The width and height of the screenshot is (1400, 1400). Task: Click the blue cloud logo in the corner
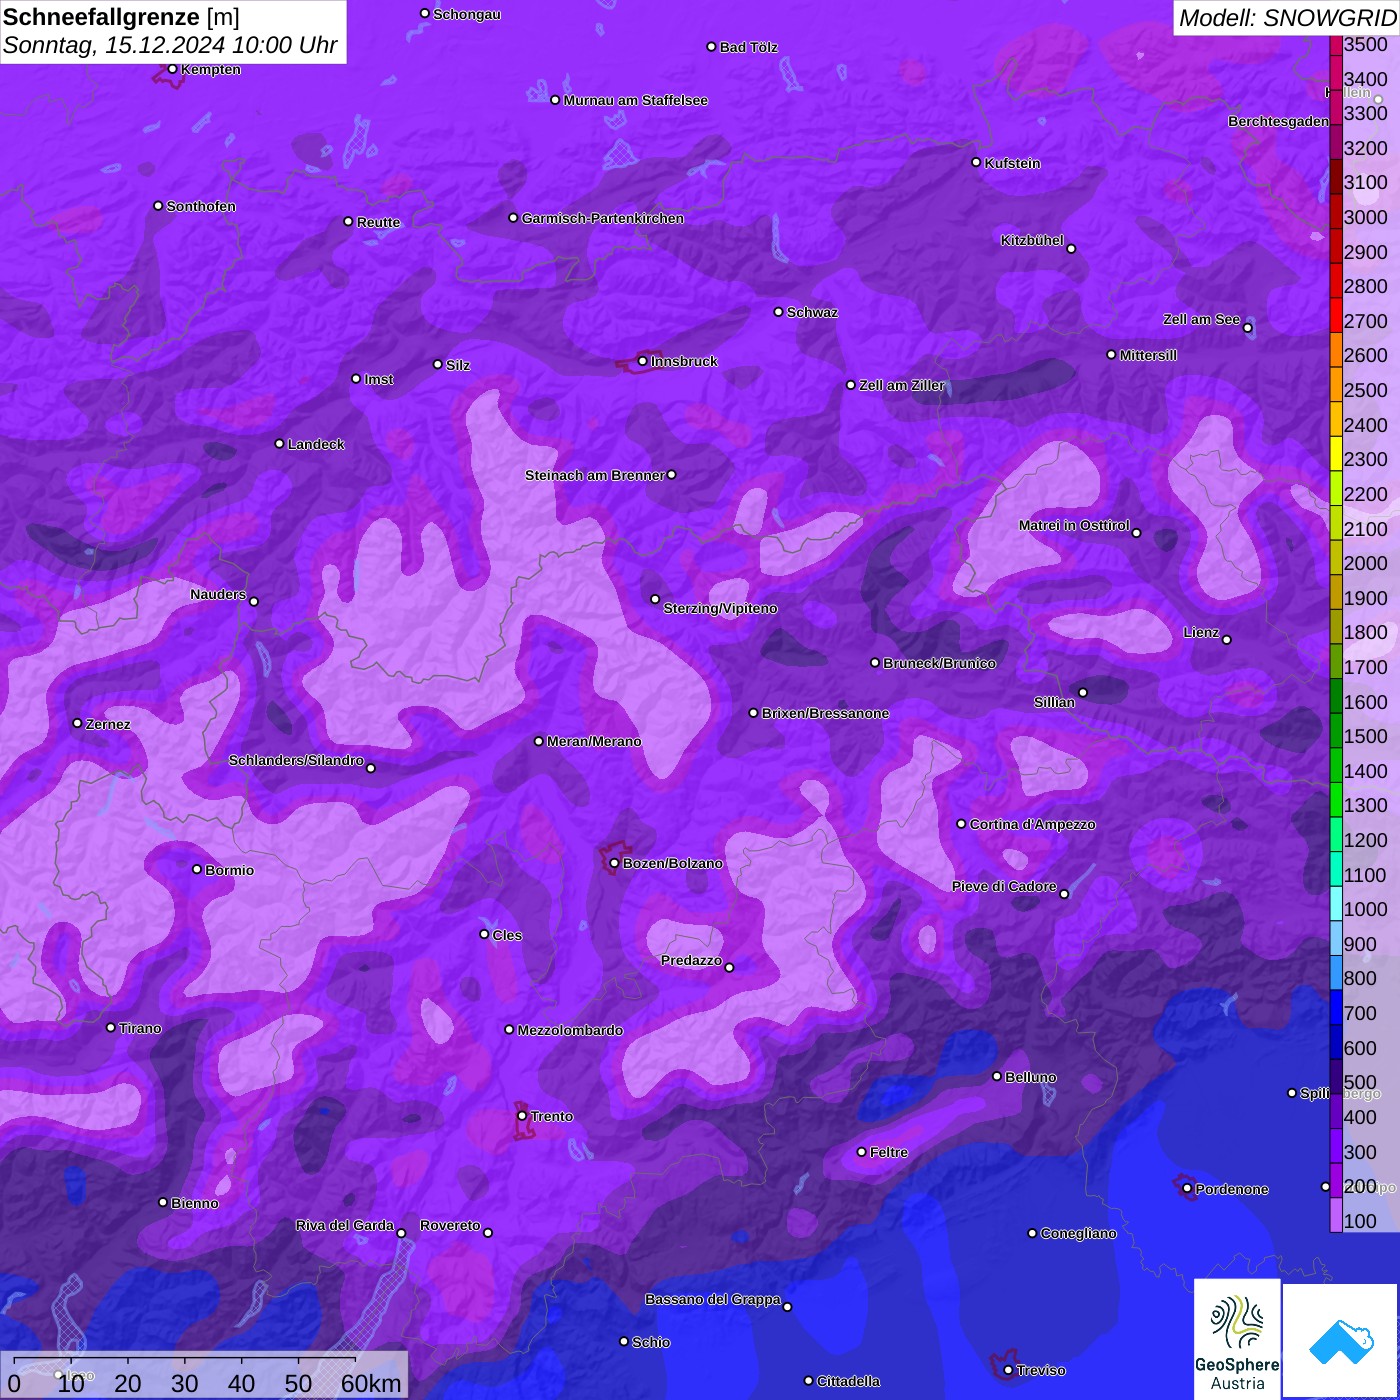coord(1341,1341)
